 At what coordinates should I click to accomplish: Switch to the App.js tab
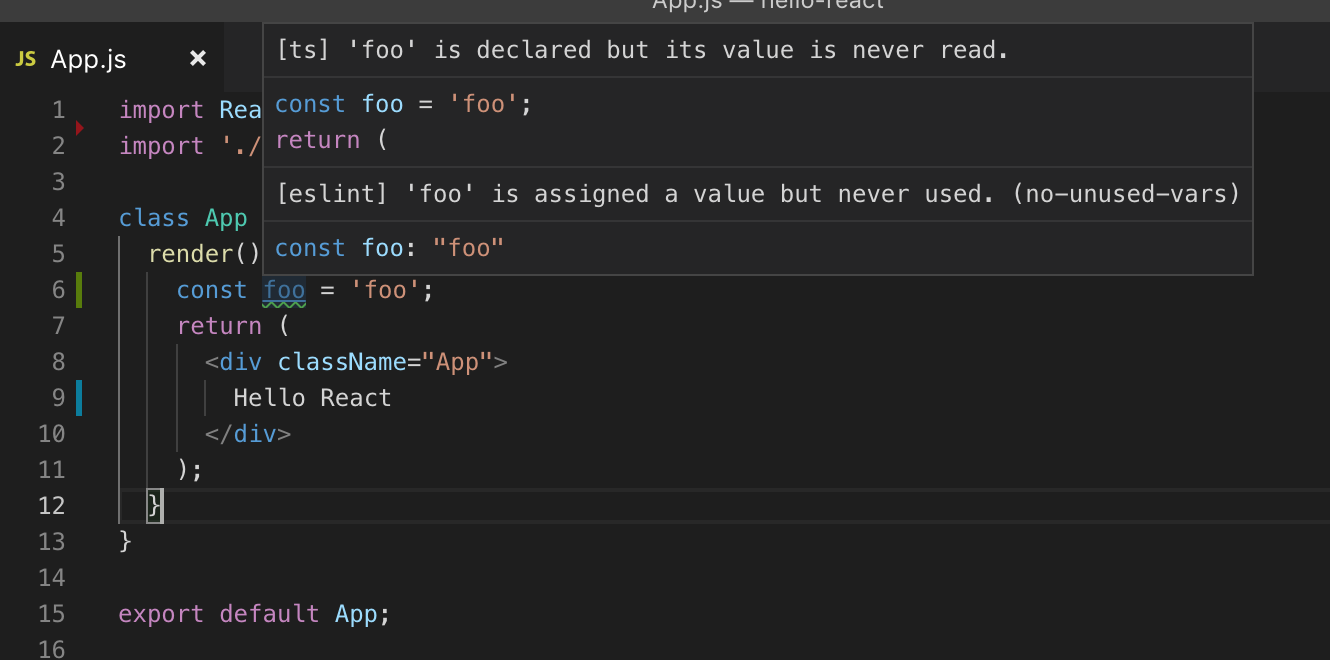tap(90, 59)
